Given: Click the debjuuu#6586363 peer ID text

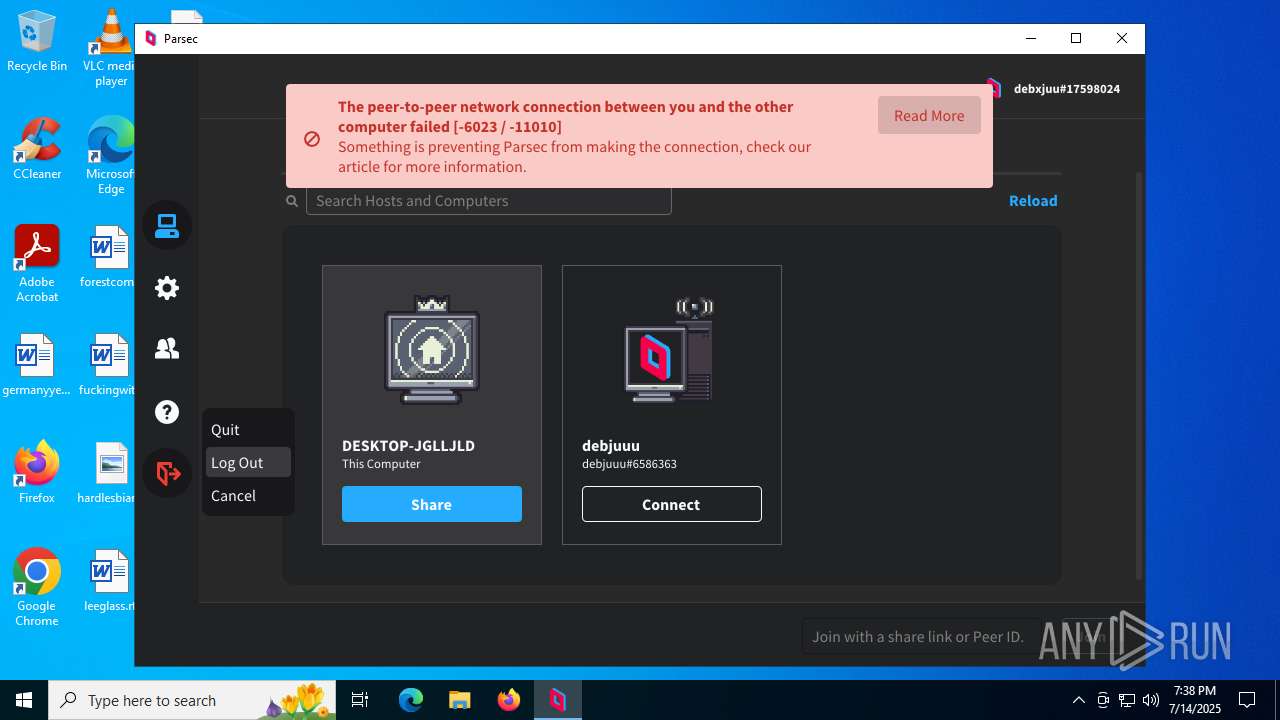Looking at the screenshot, I should (629, 464).
